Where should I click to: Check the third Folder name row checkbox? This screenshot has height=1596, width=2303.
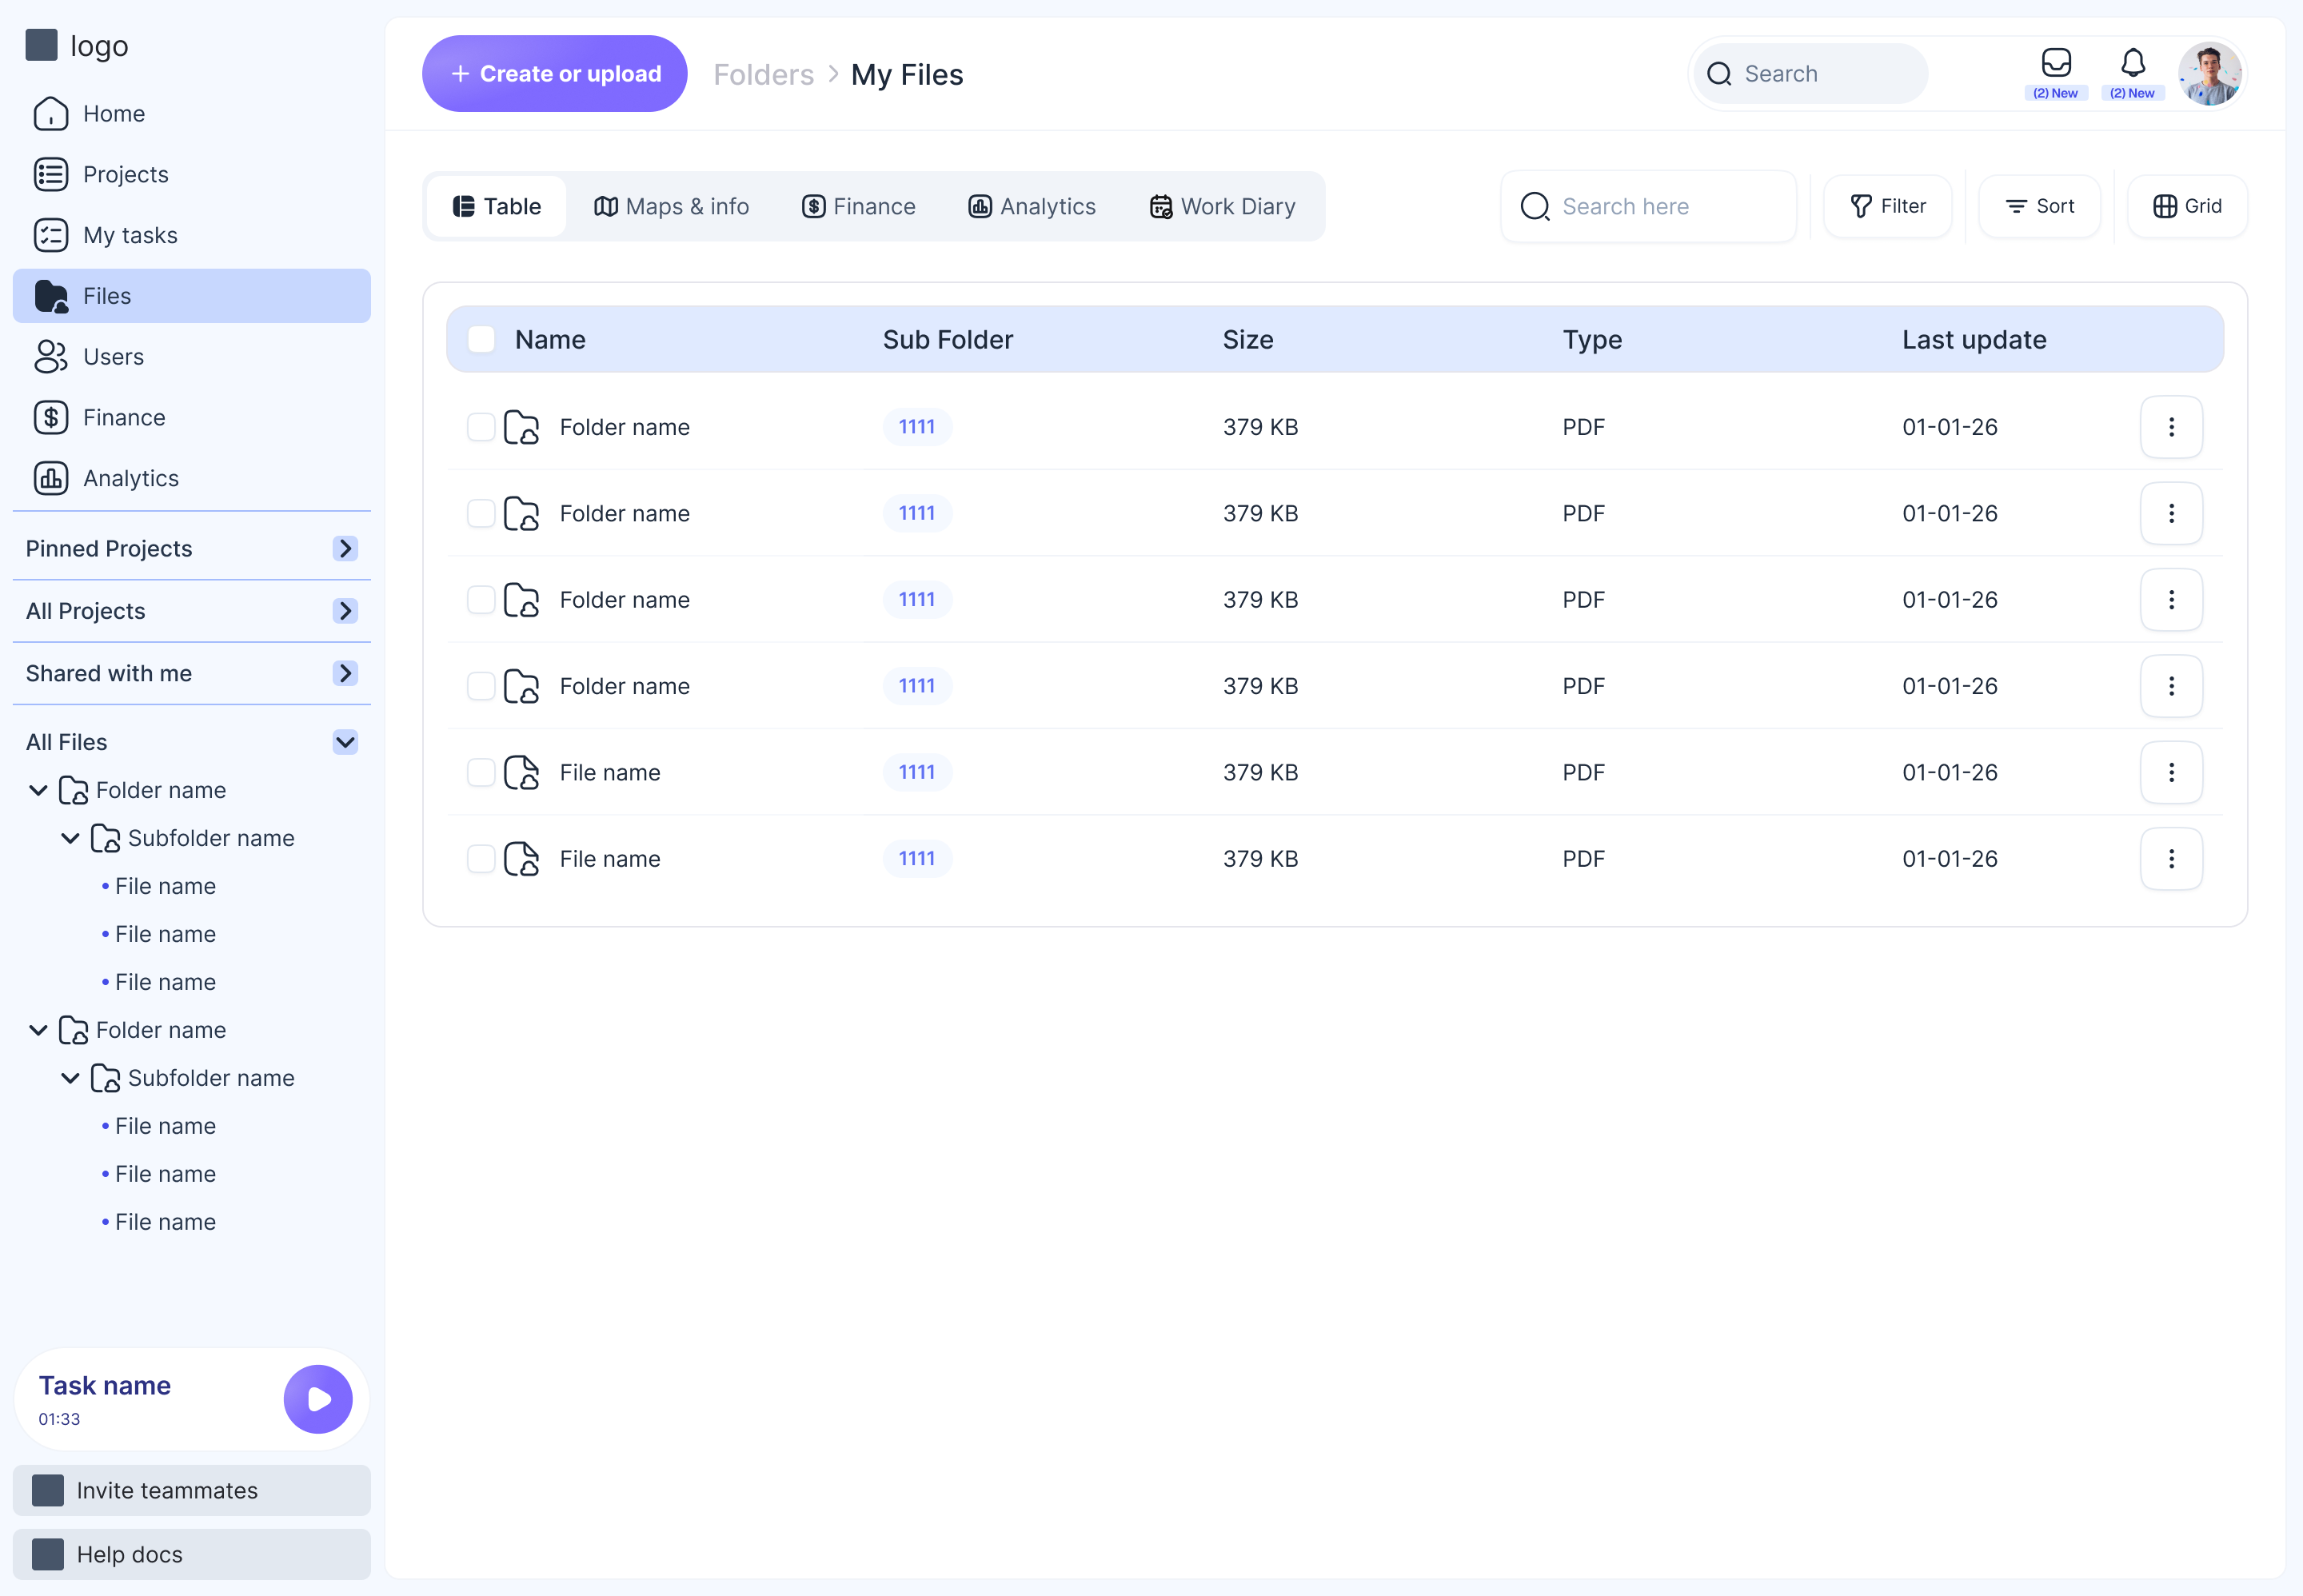pyautogui.click(x=481, y=600)
